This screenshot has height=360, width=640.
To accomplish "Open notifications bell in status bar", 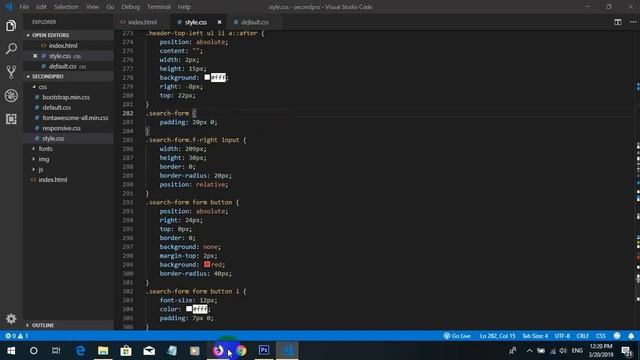I will (631, 336).
